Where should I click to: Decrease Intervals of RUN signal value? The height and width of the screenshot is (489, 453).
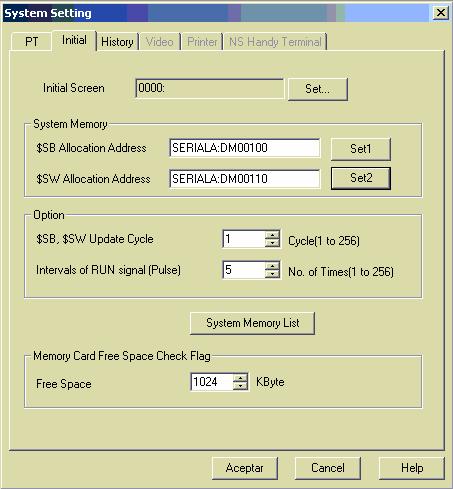click(x=272, y=274)
